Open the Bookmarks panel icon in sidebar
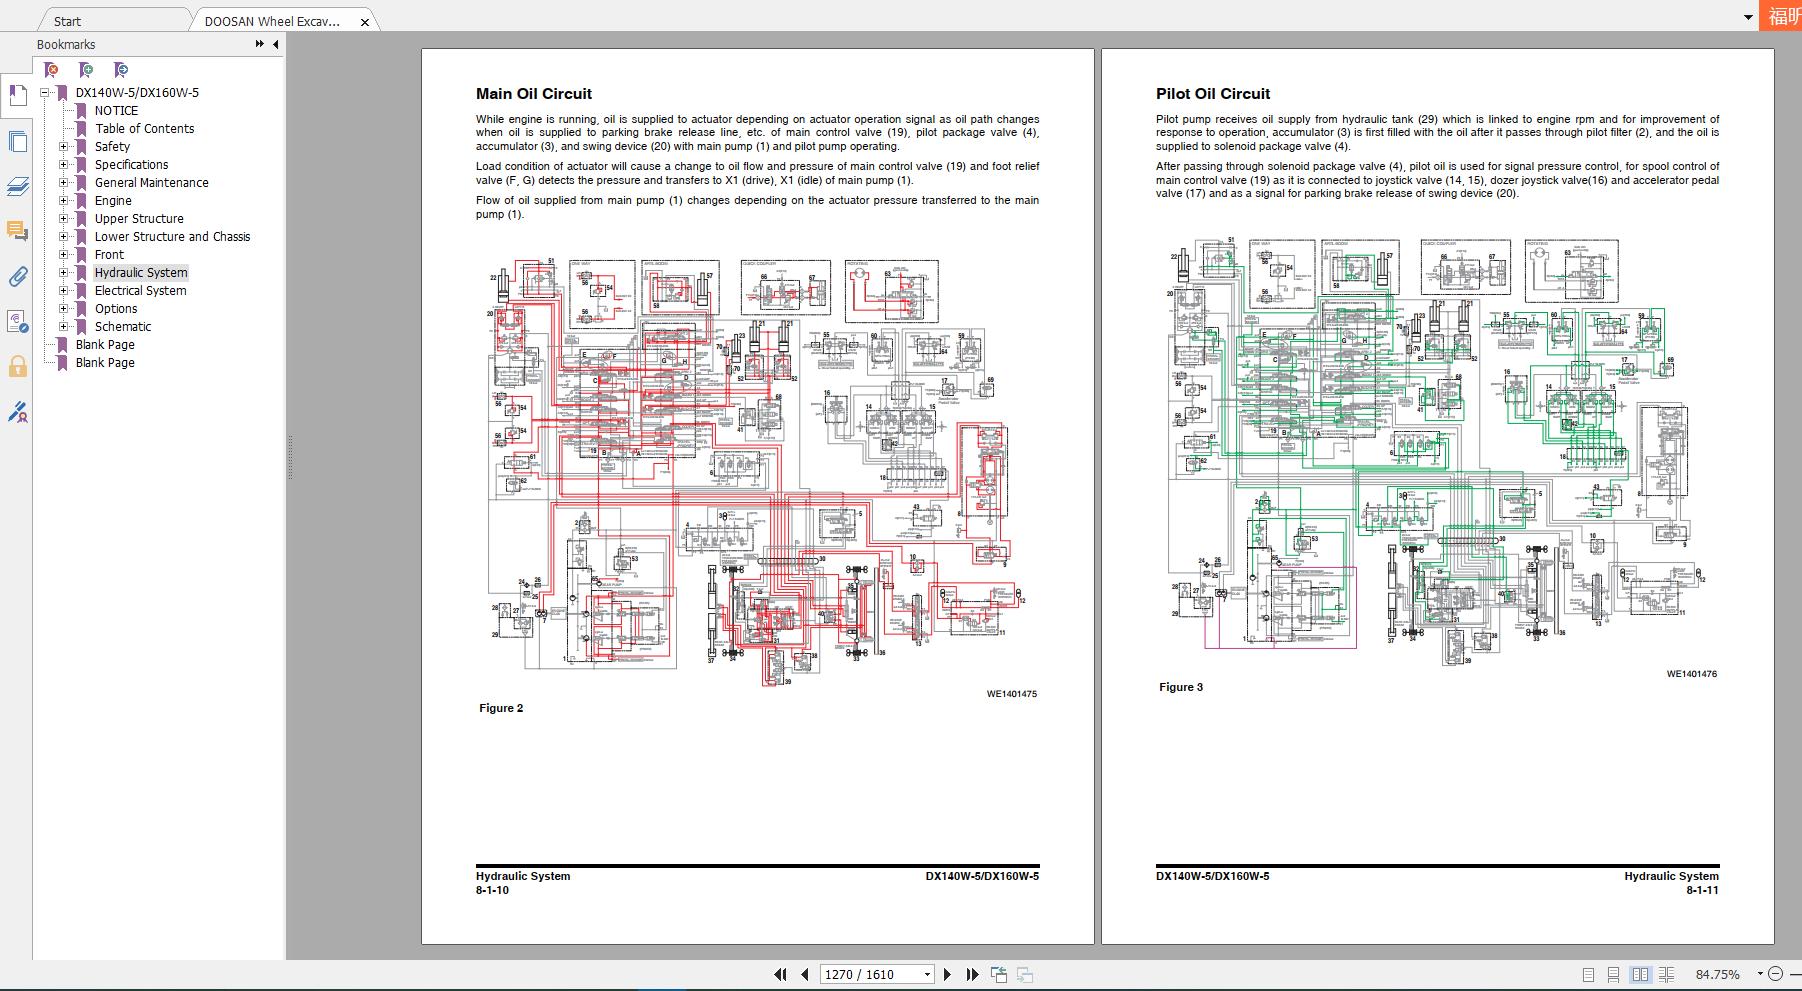Viewport: 1802px width, 991px height. (x=17, y=96)
